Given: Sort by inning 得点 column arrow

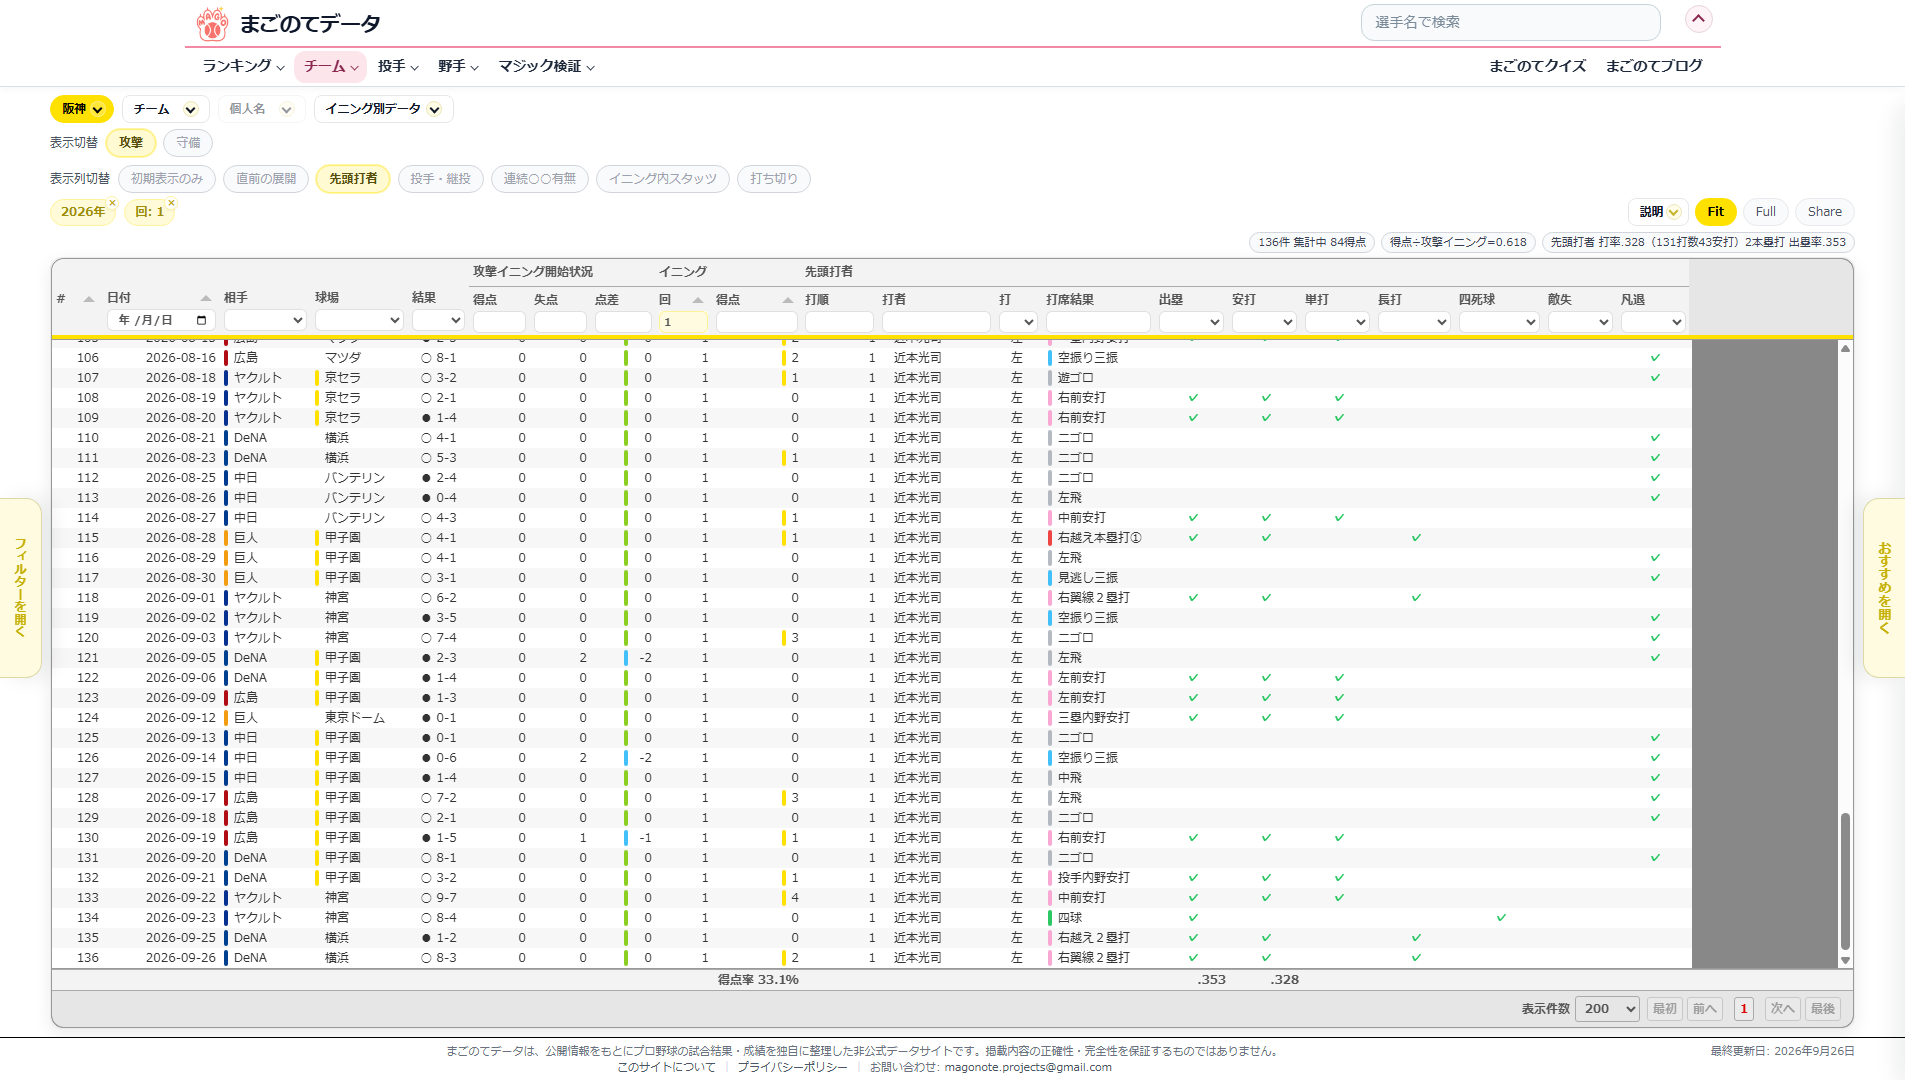Looking at the screenshot, I should coord(788,300).
